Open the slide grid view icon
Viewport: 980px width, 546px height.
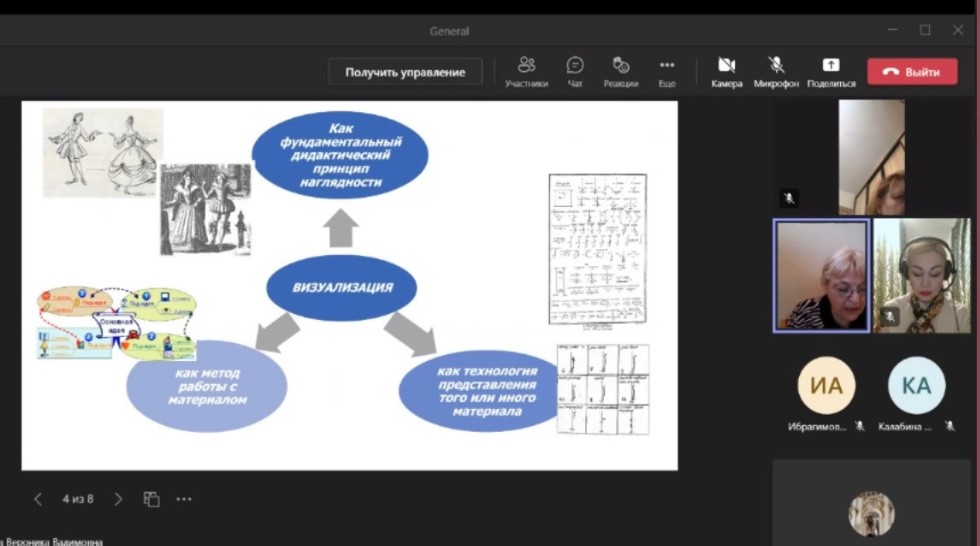151,499
